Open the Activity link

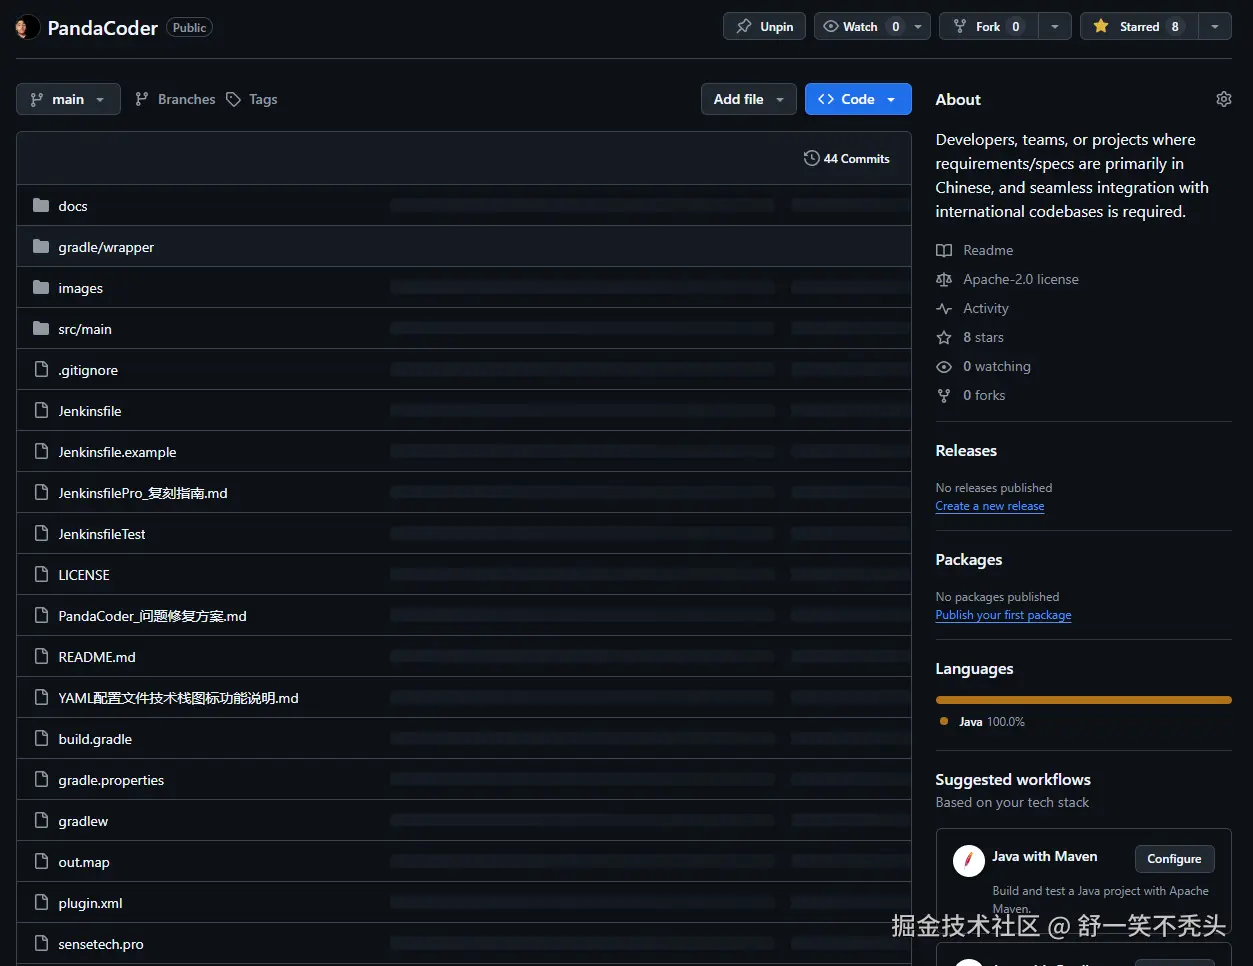click(986, 308)
